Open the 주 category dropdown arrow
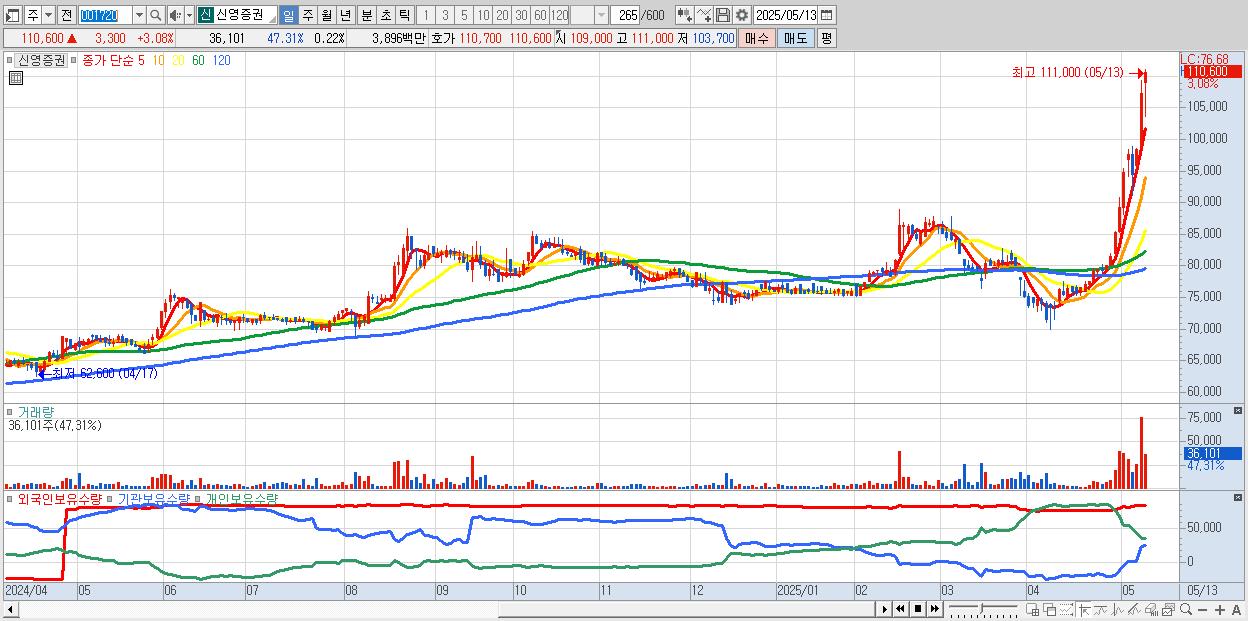 click(48, 15)
